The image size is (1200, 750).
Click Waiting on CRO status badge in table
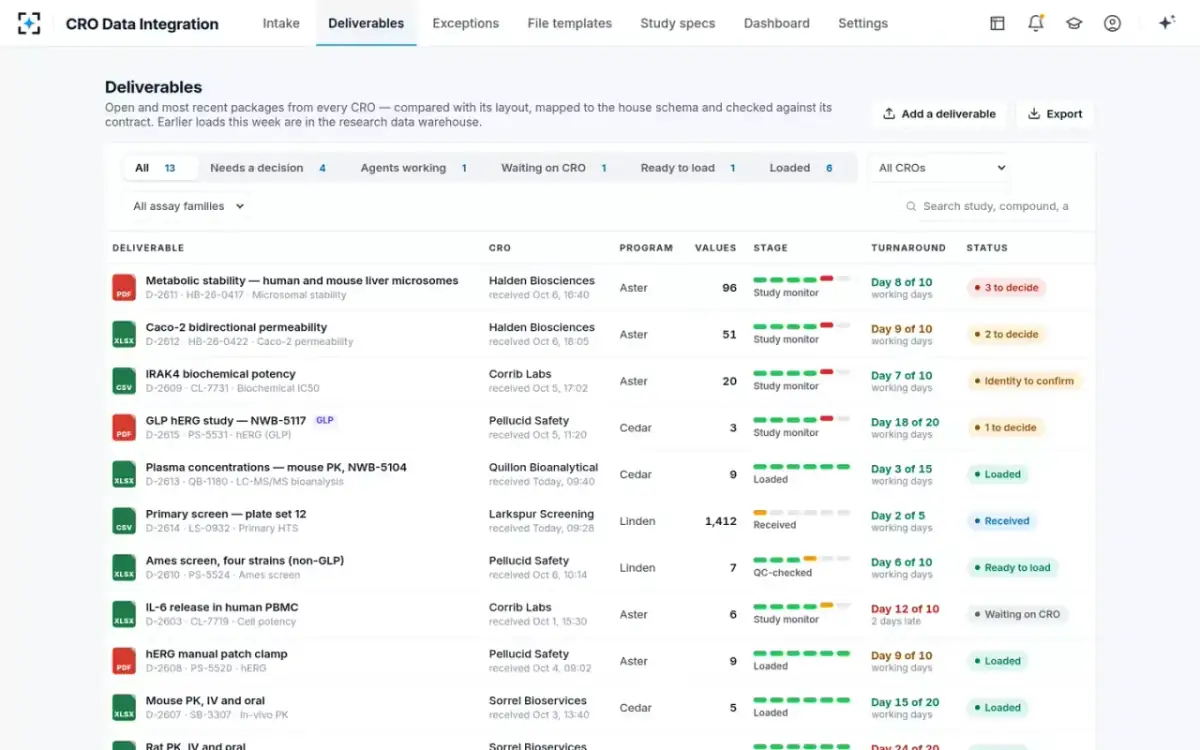pyautogui.click(x=1017, y=614)
